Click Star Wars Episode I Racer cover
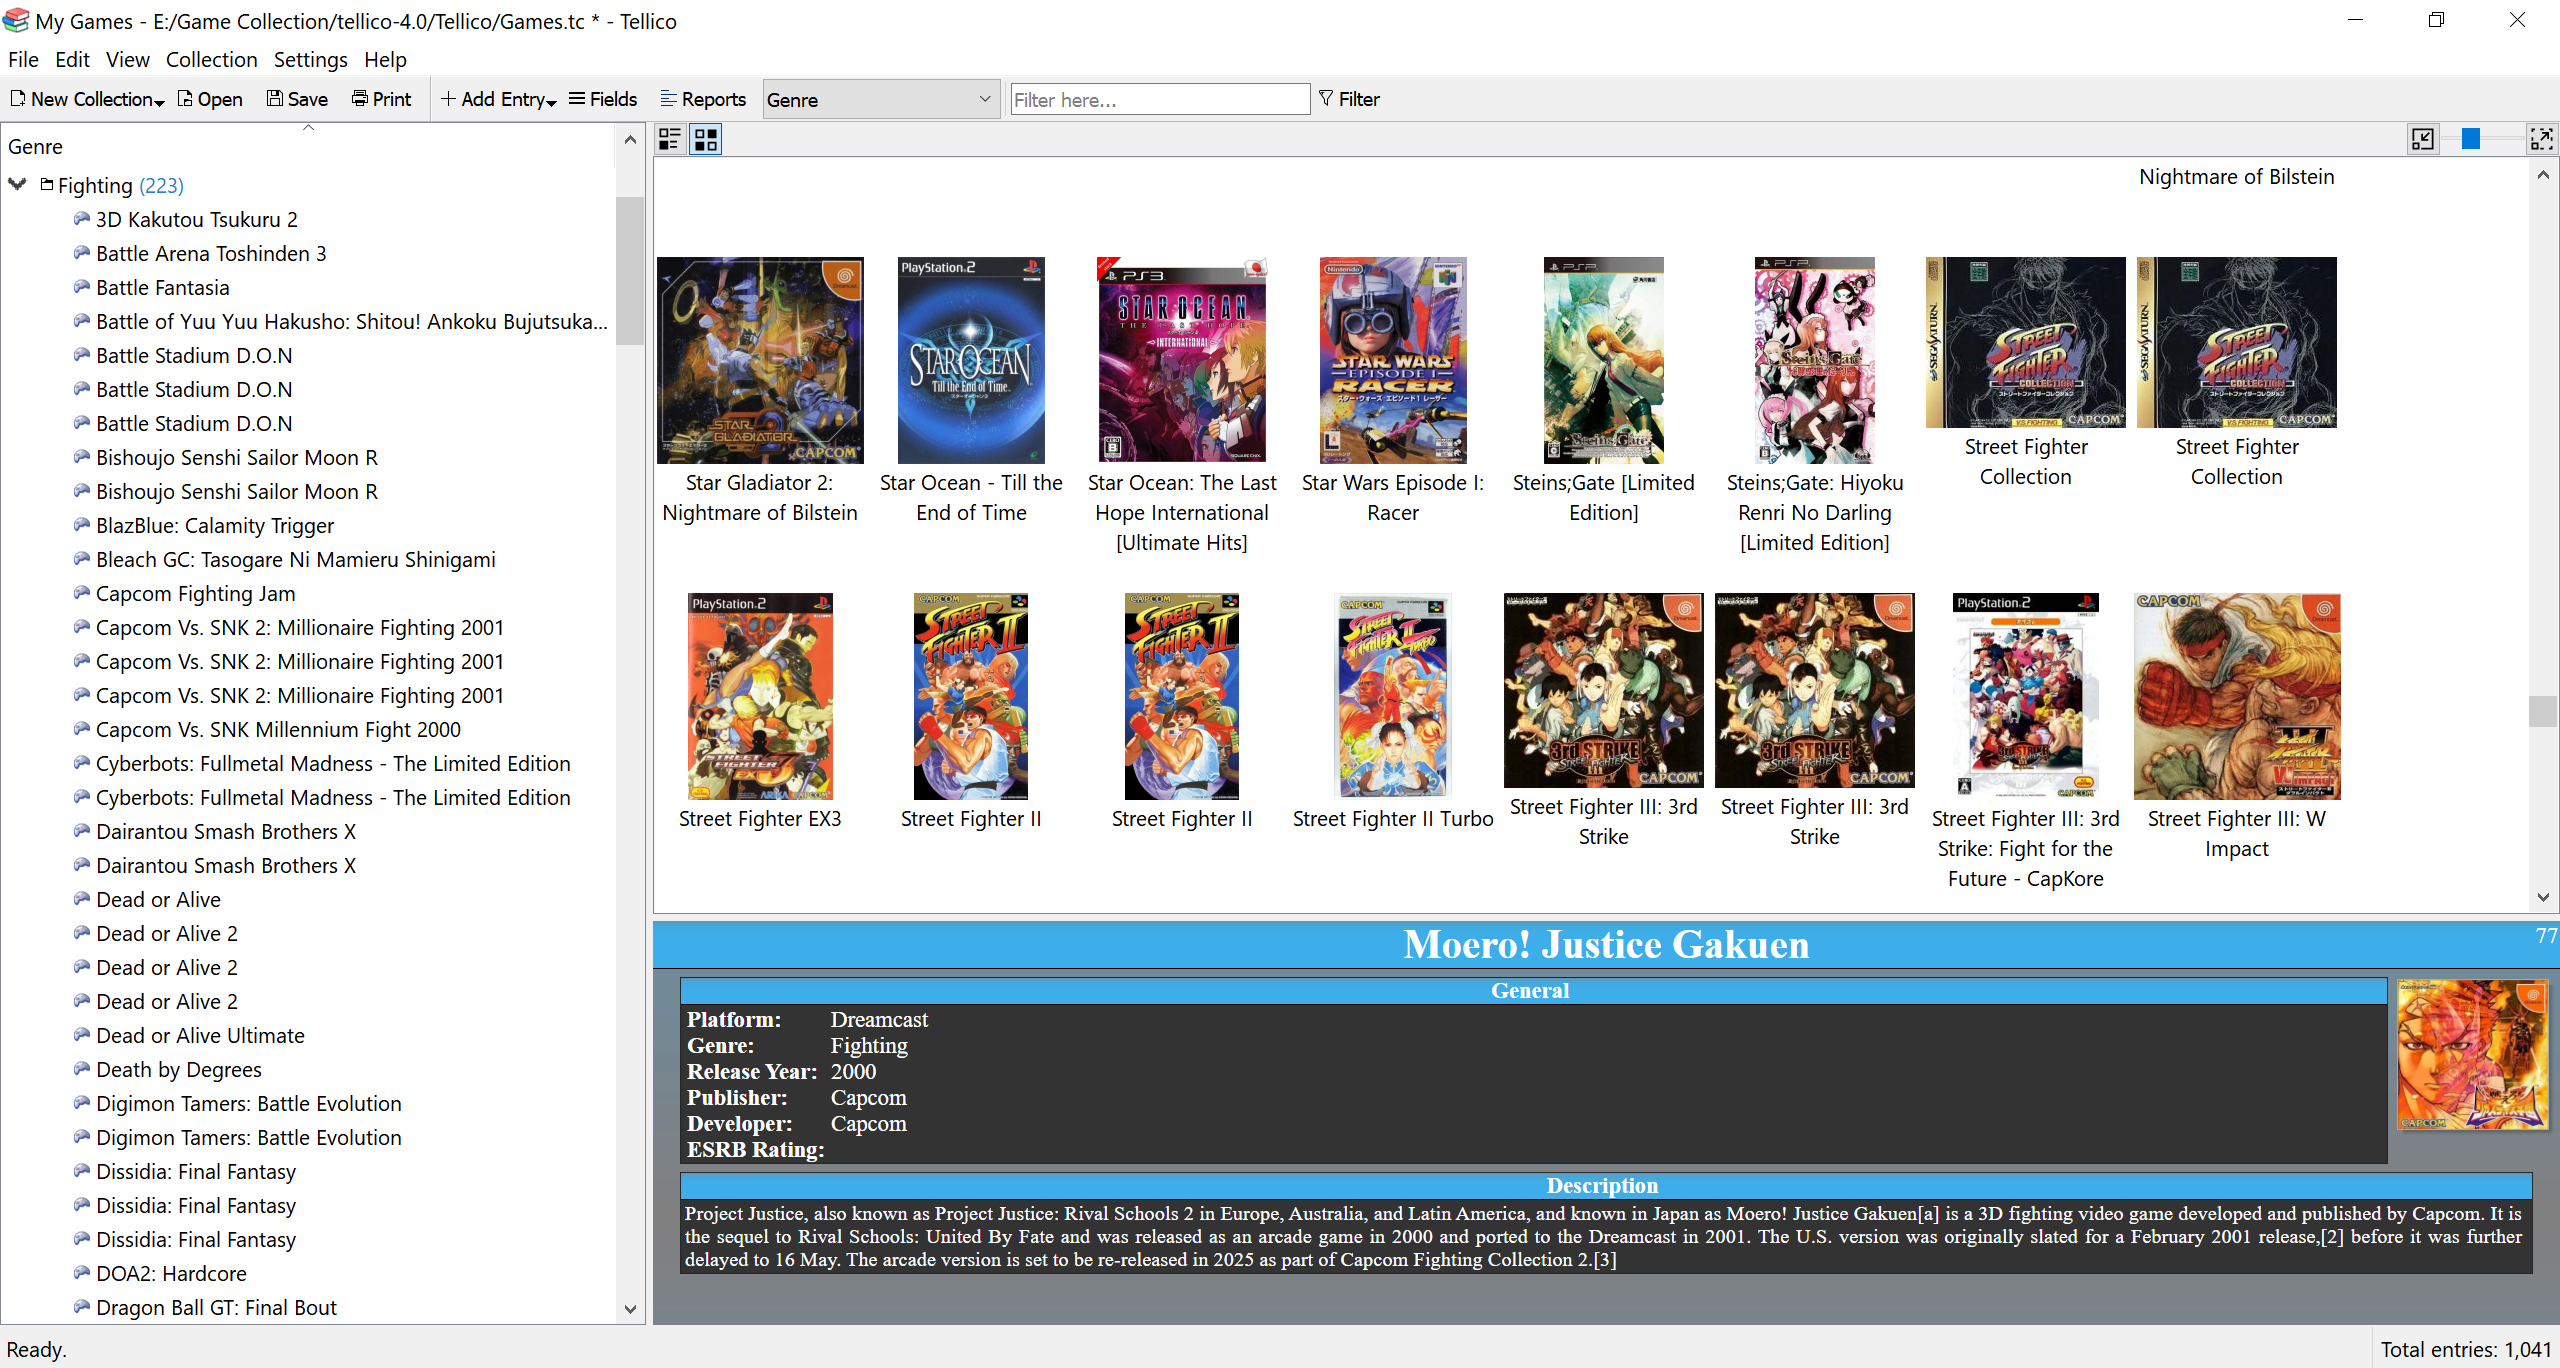This screenshot has width=2560, height=1368. point(1393,360)
